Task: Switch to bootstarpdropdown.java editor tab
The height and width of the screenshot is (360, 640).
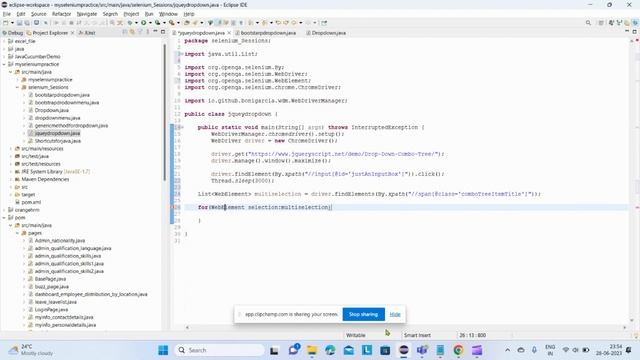Action: [x=266, y=33]
